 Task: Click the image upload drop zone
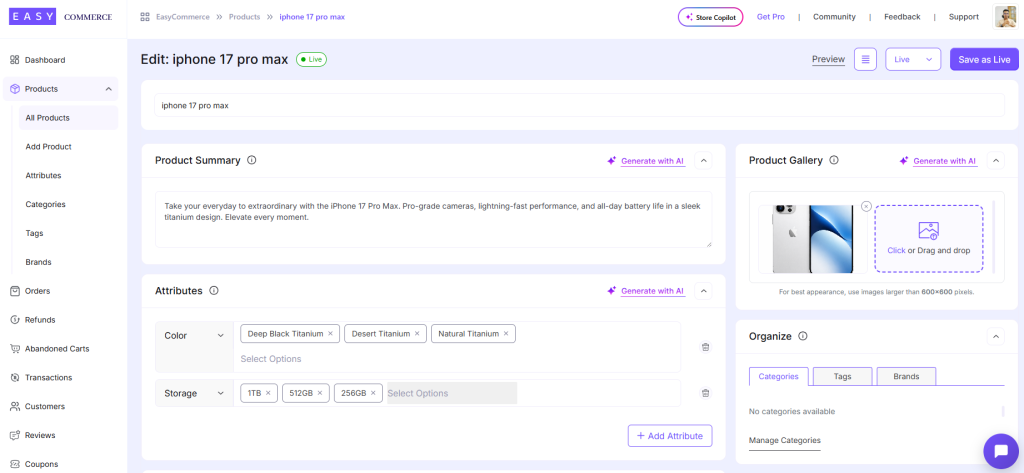(929, 238)
